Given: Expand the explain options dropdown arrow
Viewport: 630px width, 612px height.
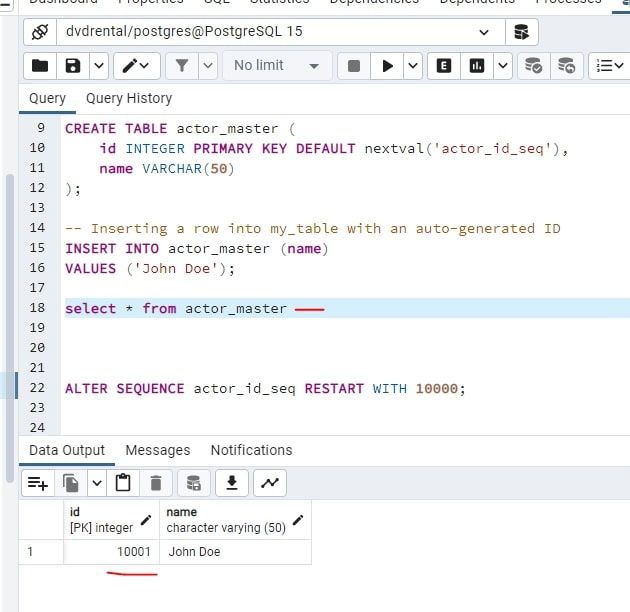Looking at the screenshot, I should 503,65.
